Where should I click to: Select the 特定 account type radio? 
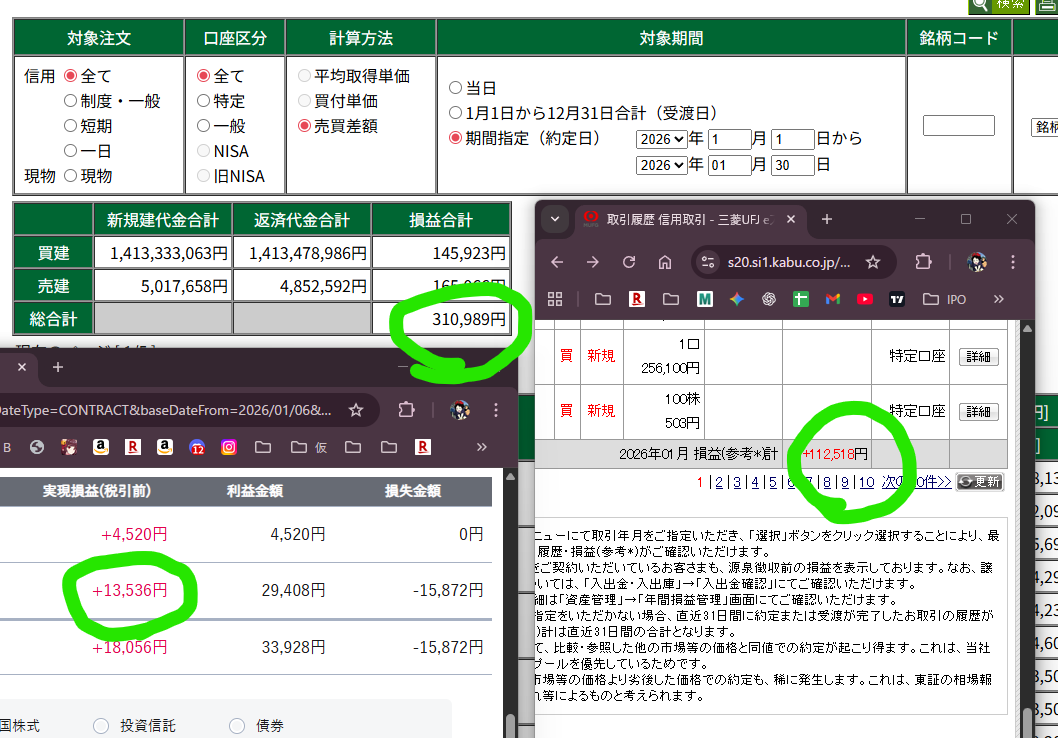(204, 101)
